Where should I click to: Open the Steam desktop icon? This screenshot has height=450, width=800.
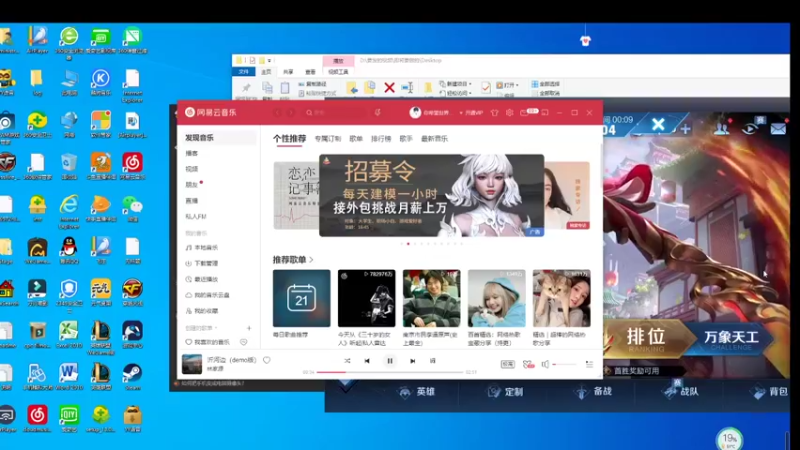[132, 377]
